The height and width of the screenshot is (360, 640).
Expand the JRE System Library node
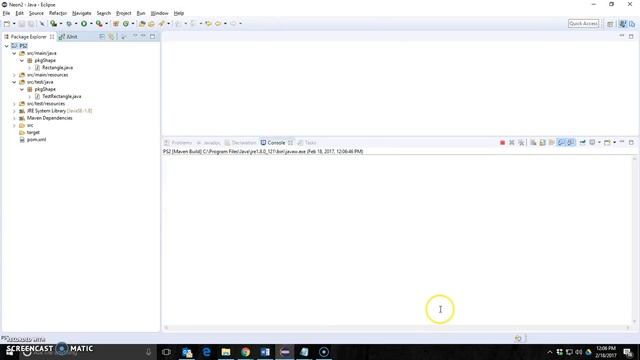[x=14, y=111]
